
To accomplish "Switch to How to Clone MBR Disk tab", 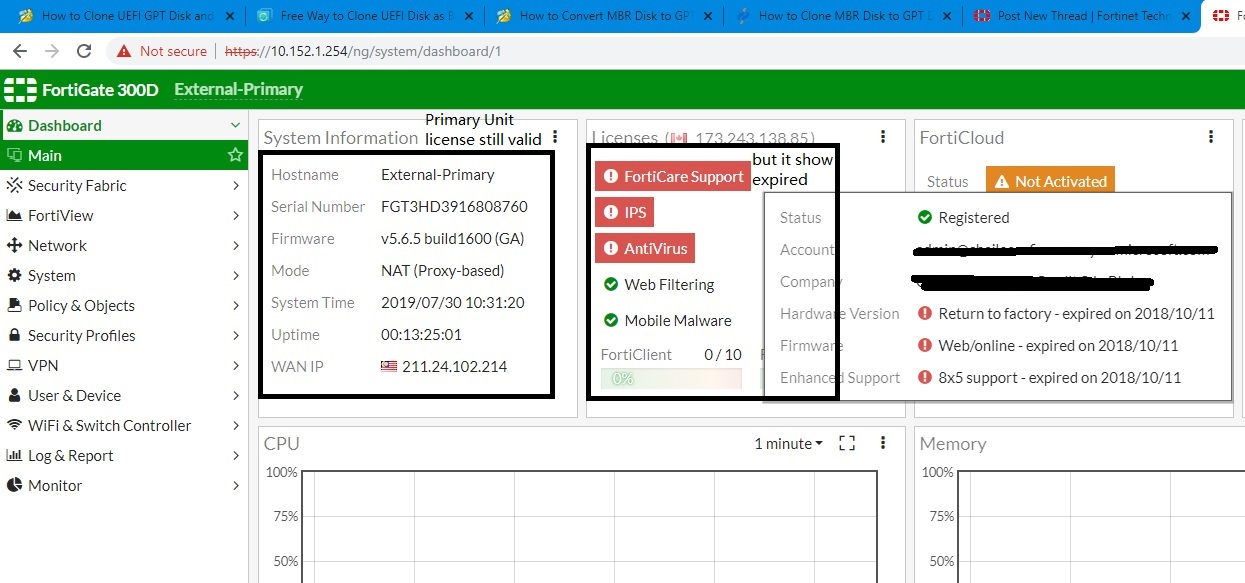I will click(842, 16).
